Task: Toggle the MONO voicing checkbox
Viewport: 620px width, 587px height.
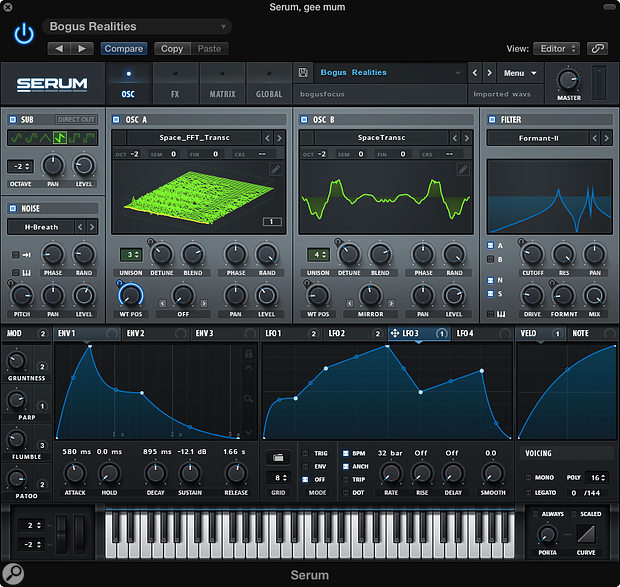Action: (529, 478)
